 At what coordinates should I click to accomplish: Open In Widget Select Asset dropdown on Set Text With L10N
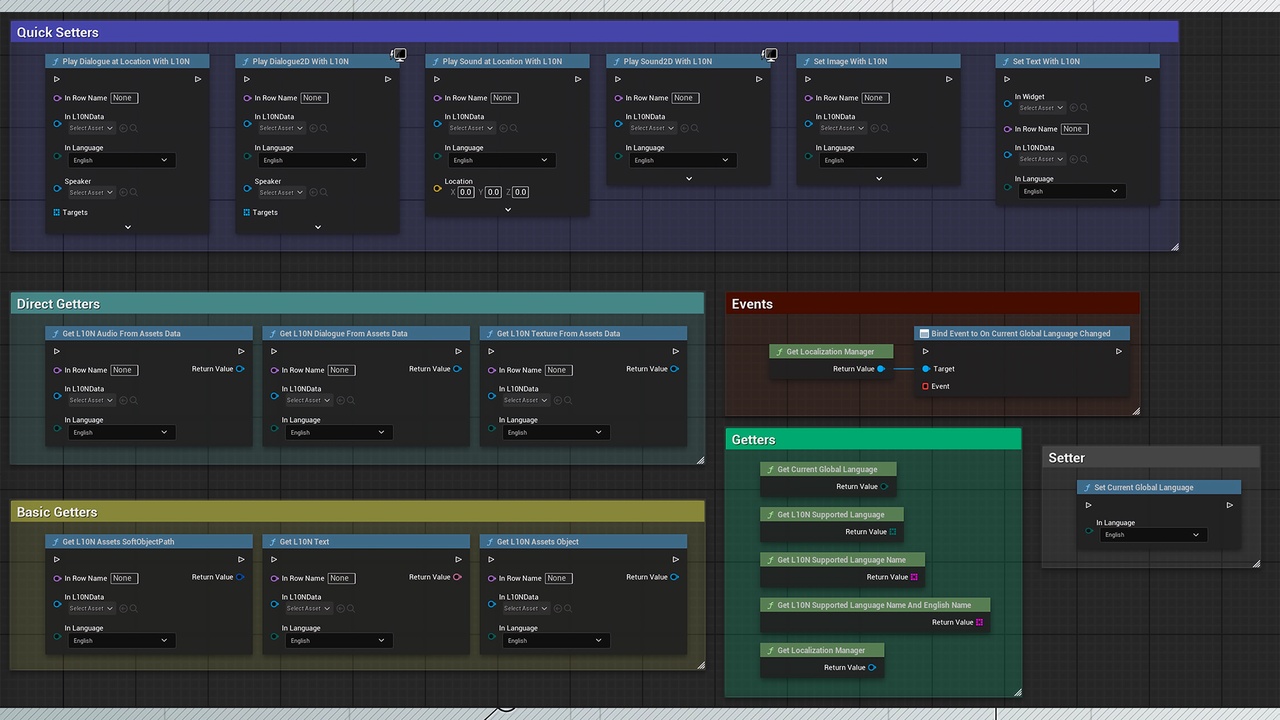click(x=1041, y=108)
